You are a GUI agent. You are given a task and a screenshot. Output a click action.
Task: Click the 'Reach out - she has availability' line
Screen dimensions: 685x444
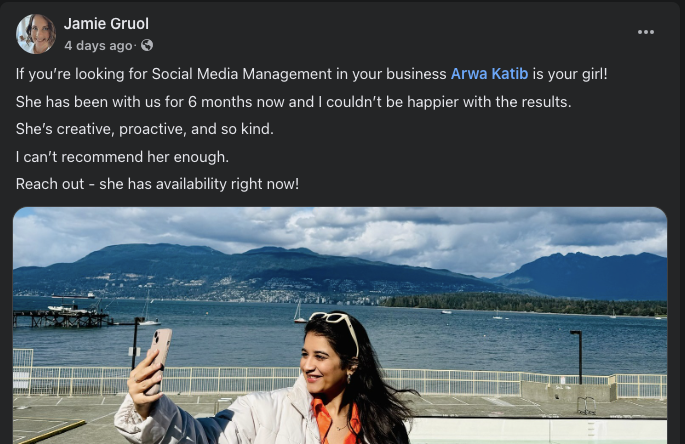pyautogui.click(x=157, y=184)
